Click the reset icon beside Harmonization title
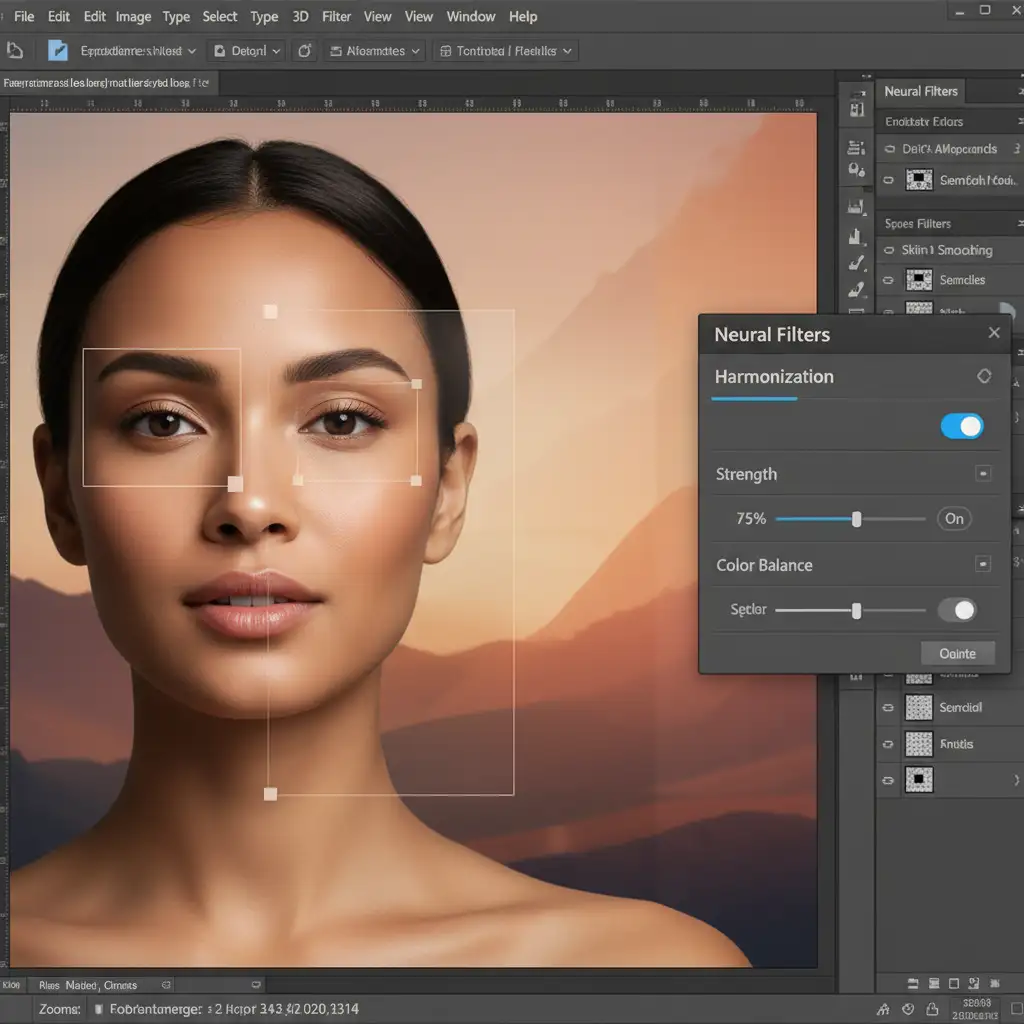Viewport: 1024px width, 1024px height. click(984, 376)
